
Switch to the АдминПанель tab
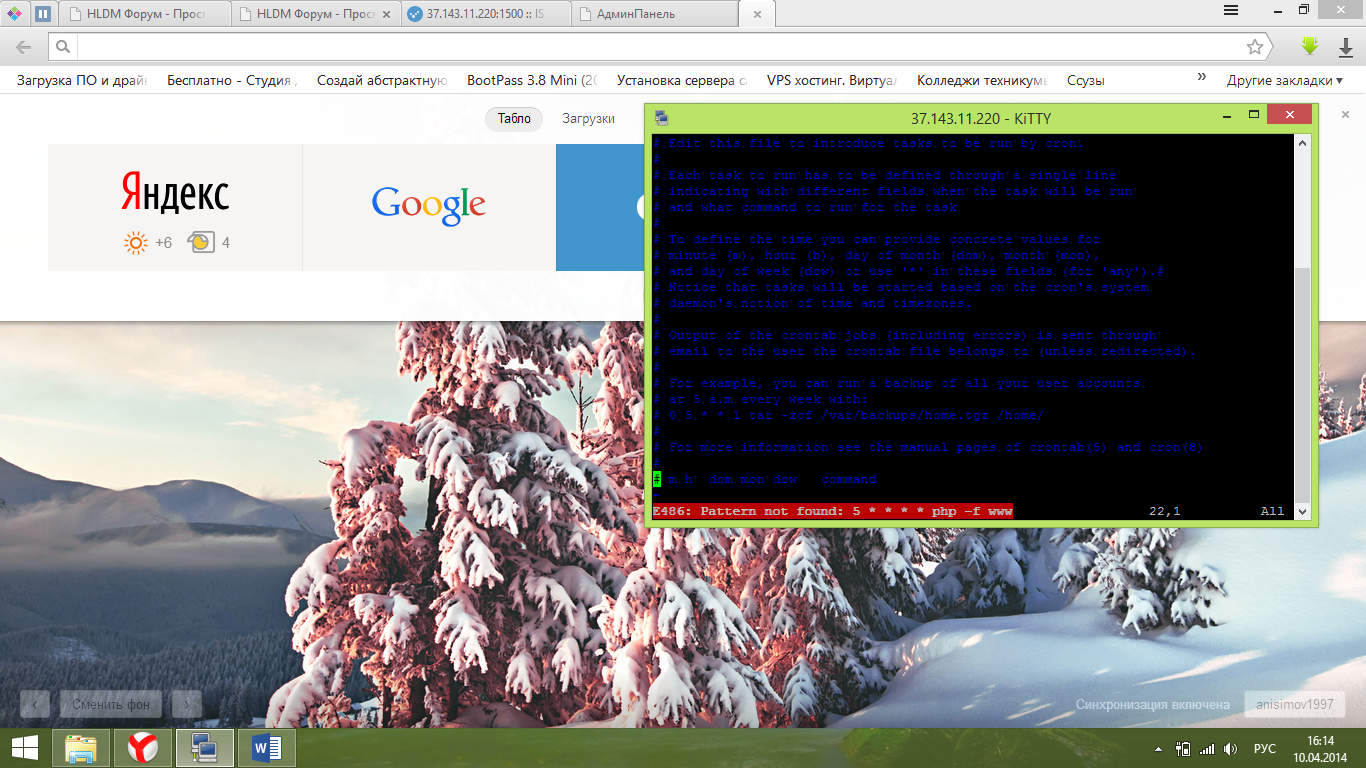[x=655, y=14]
